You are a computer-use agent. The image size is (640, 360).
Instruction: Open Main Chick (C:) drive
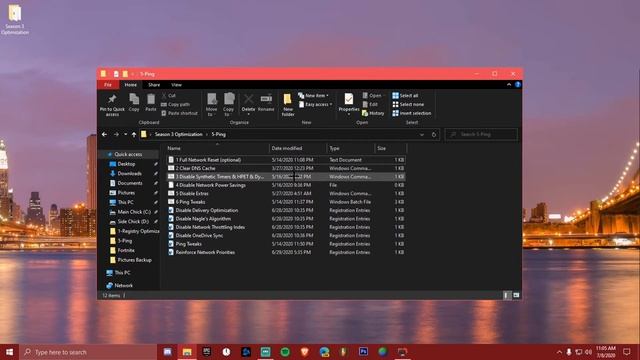coord(134,212)
